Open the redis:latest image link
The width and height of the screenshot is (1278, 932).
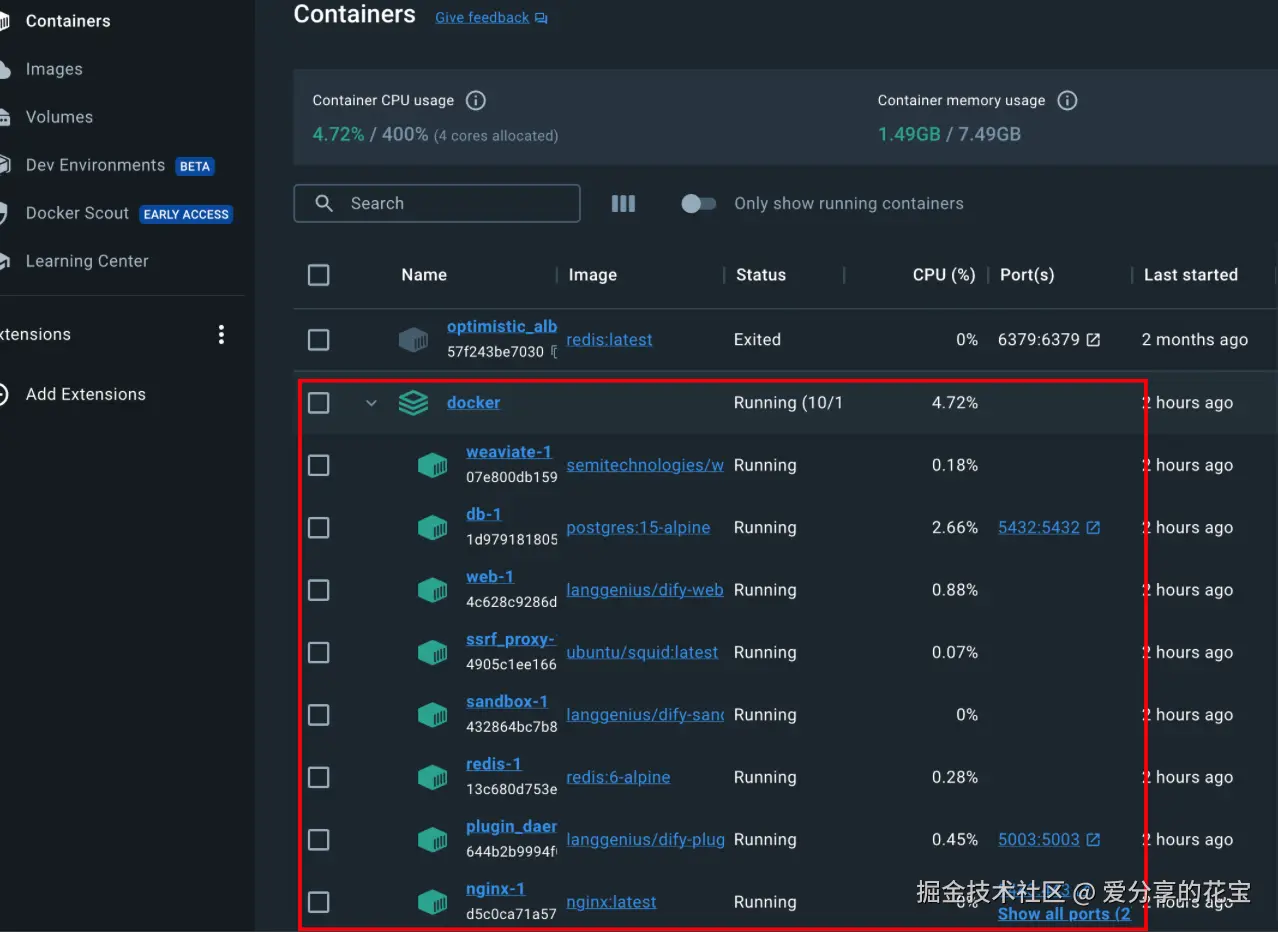pyautogui.click(x=609, y=340)
